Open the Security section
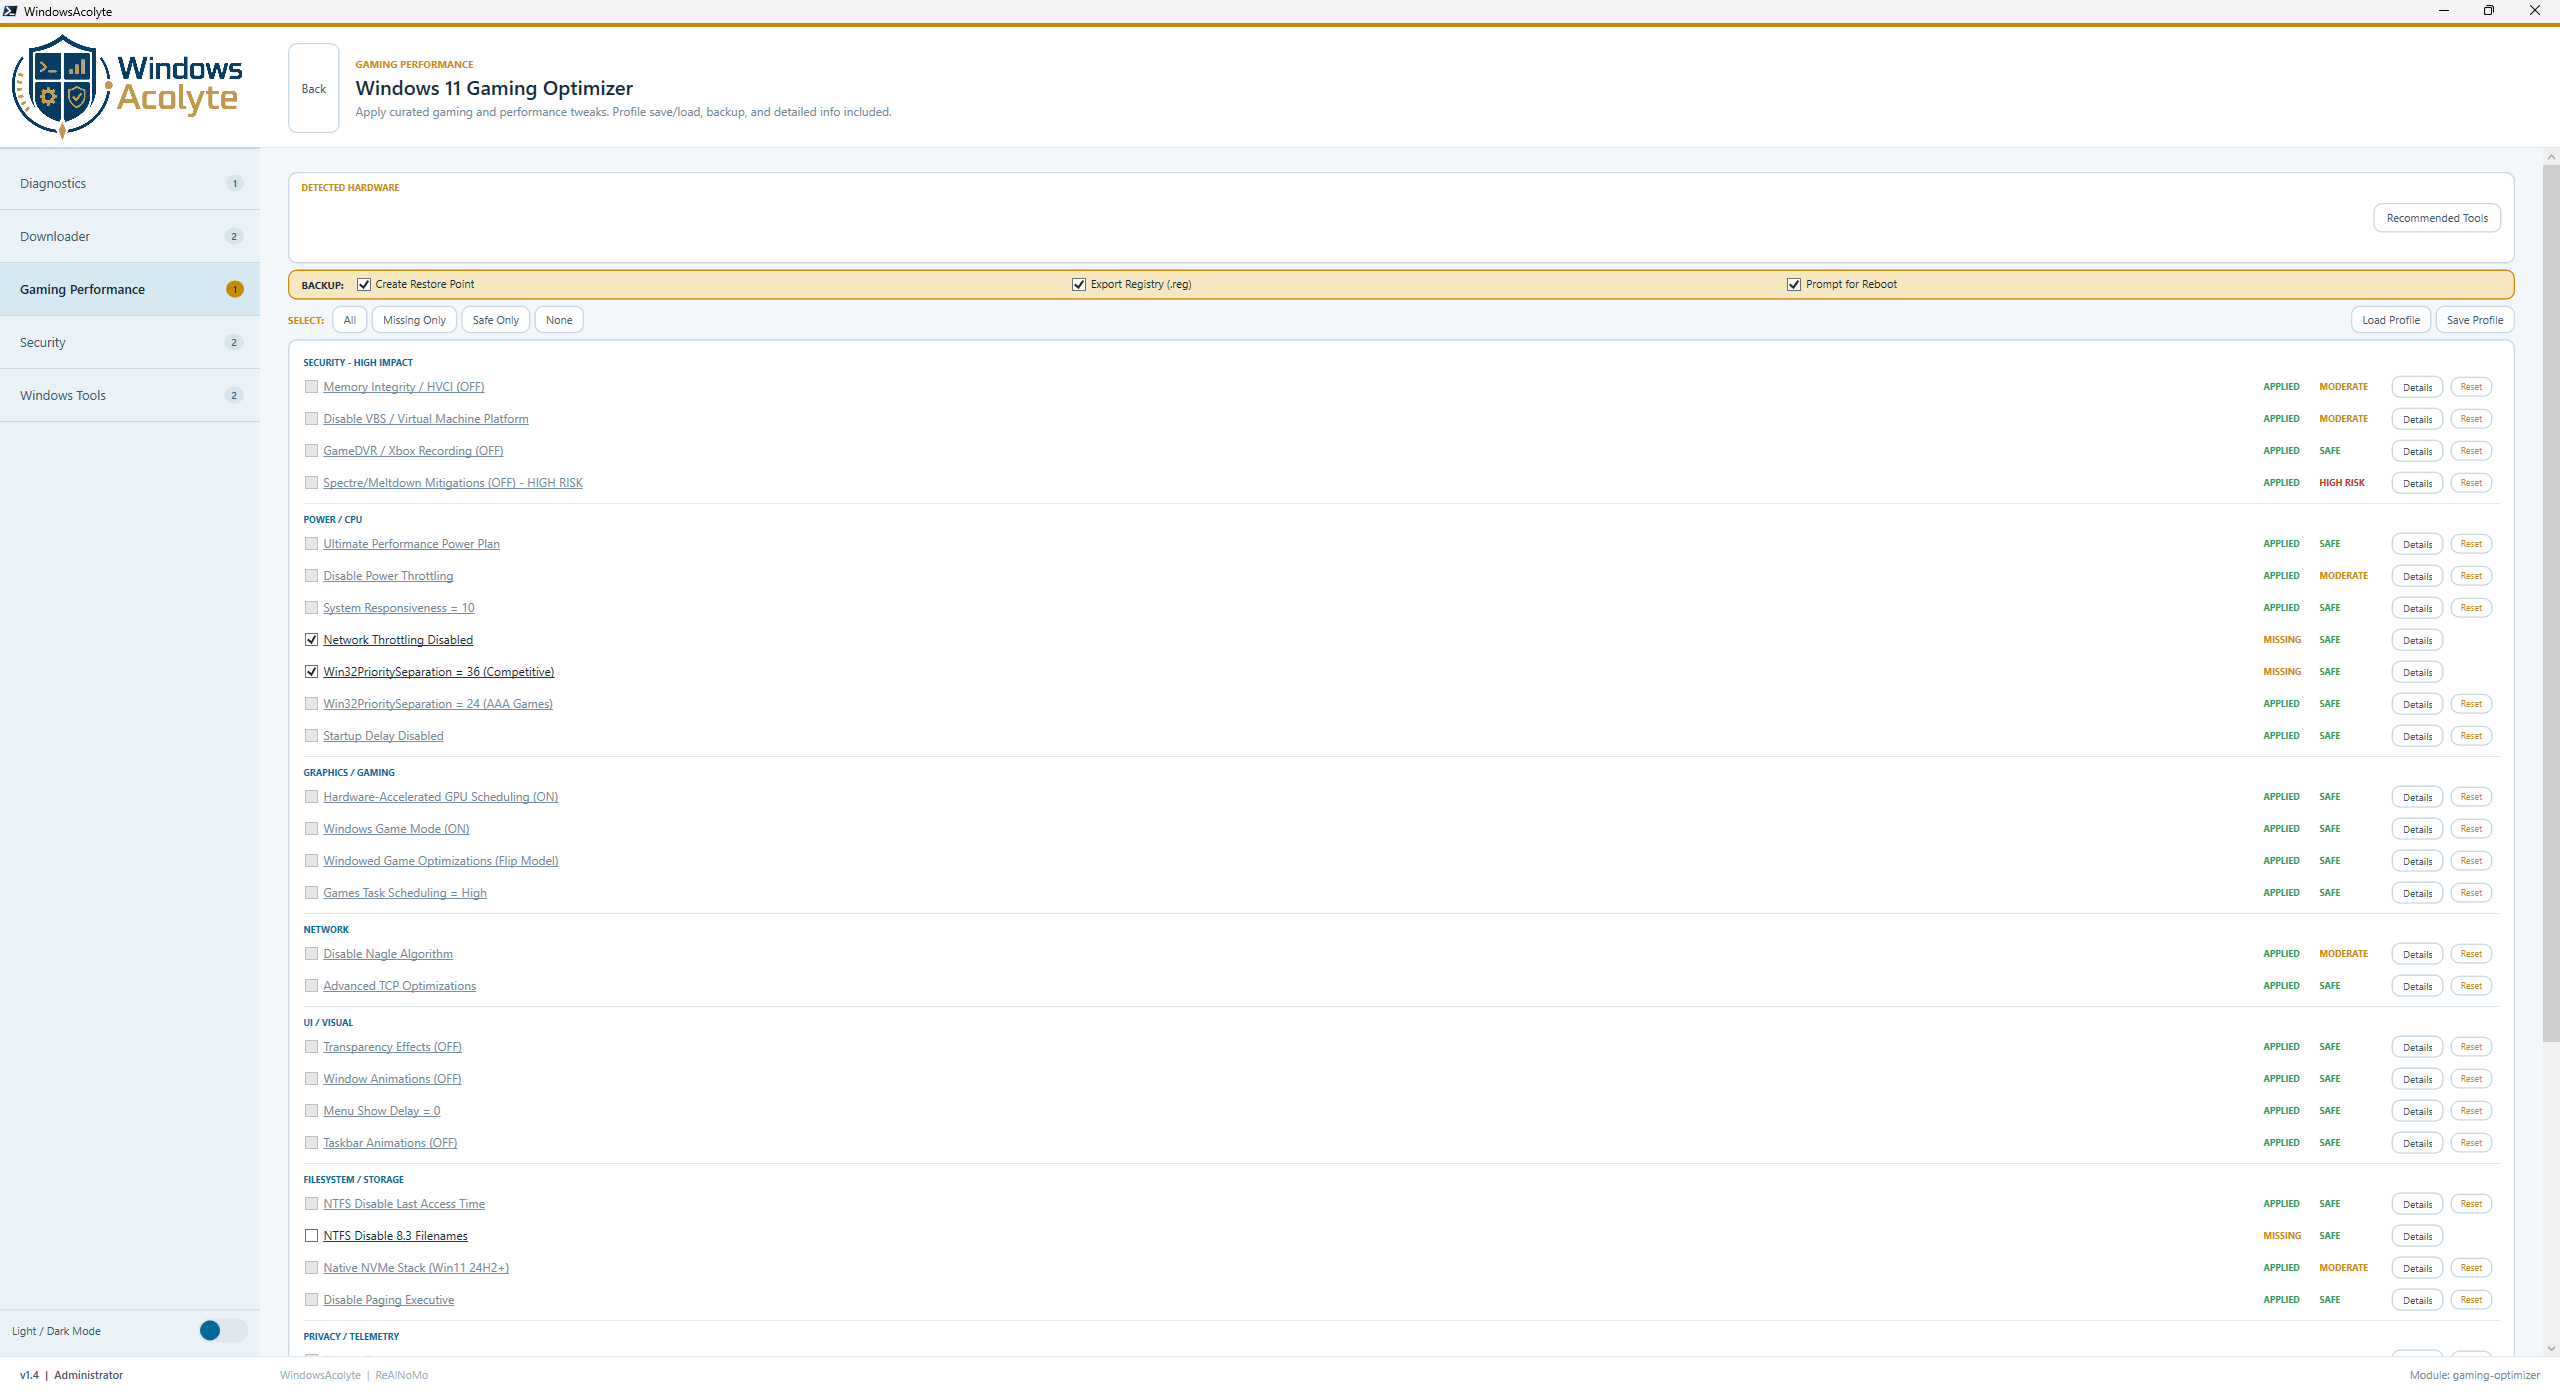 click(x=130, y=342)
